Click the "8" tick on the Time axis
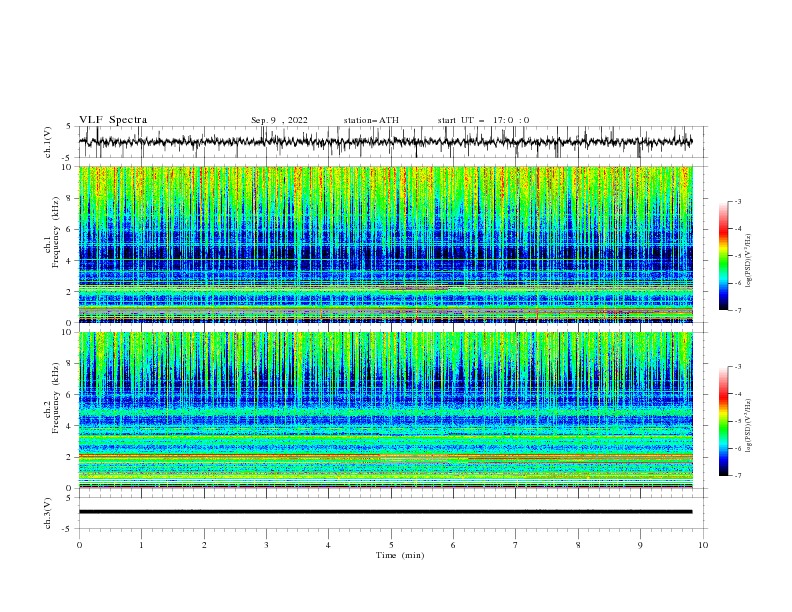 coord(578,545)
